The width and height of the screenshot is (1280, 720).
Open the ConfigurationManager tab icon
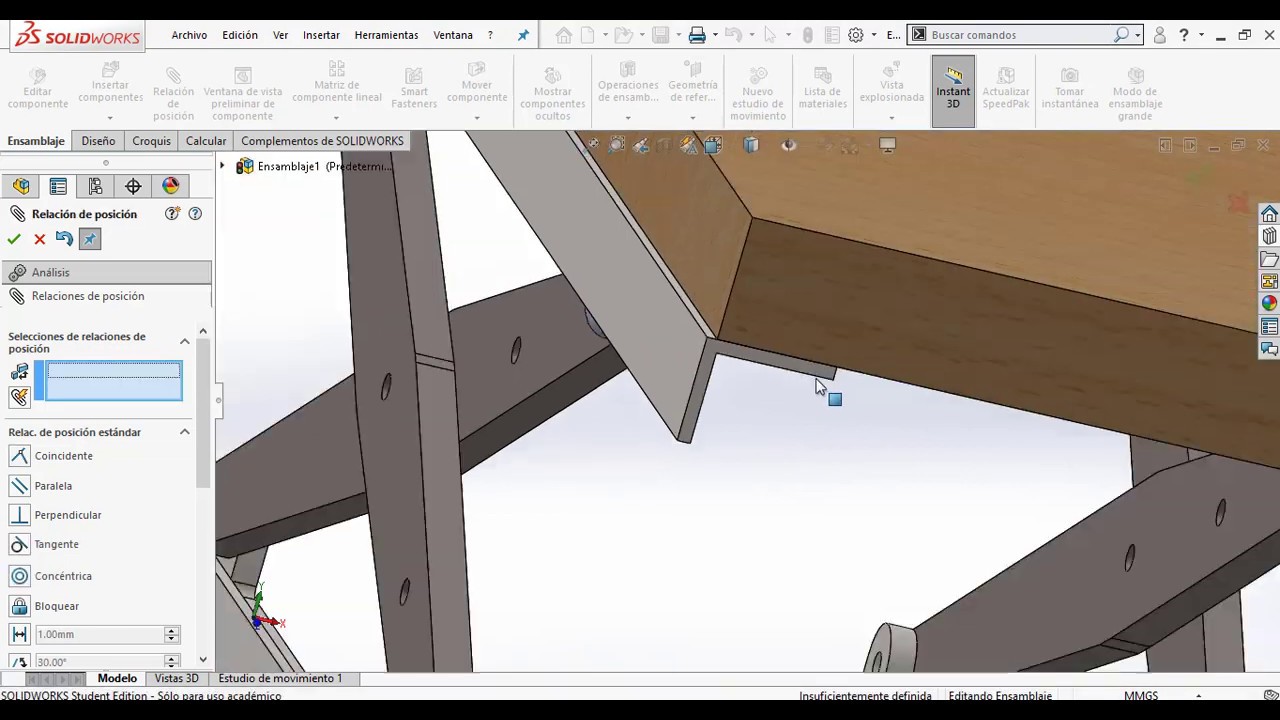click(x=95, y=186)
